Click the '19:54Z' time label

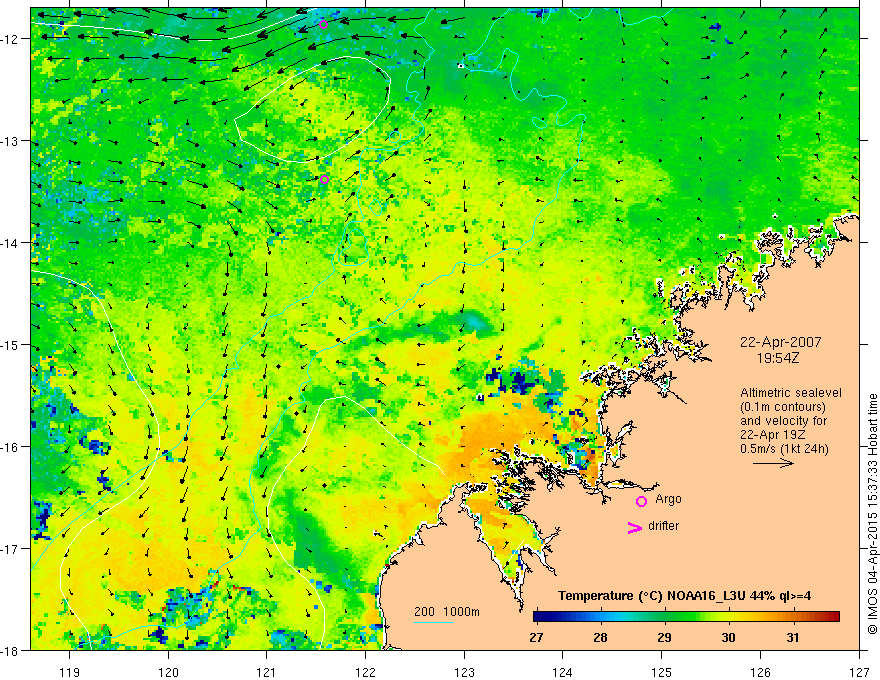[x=778, y=358]
